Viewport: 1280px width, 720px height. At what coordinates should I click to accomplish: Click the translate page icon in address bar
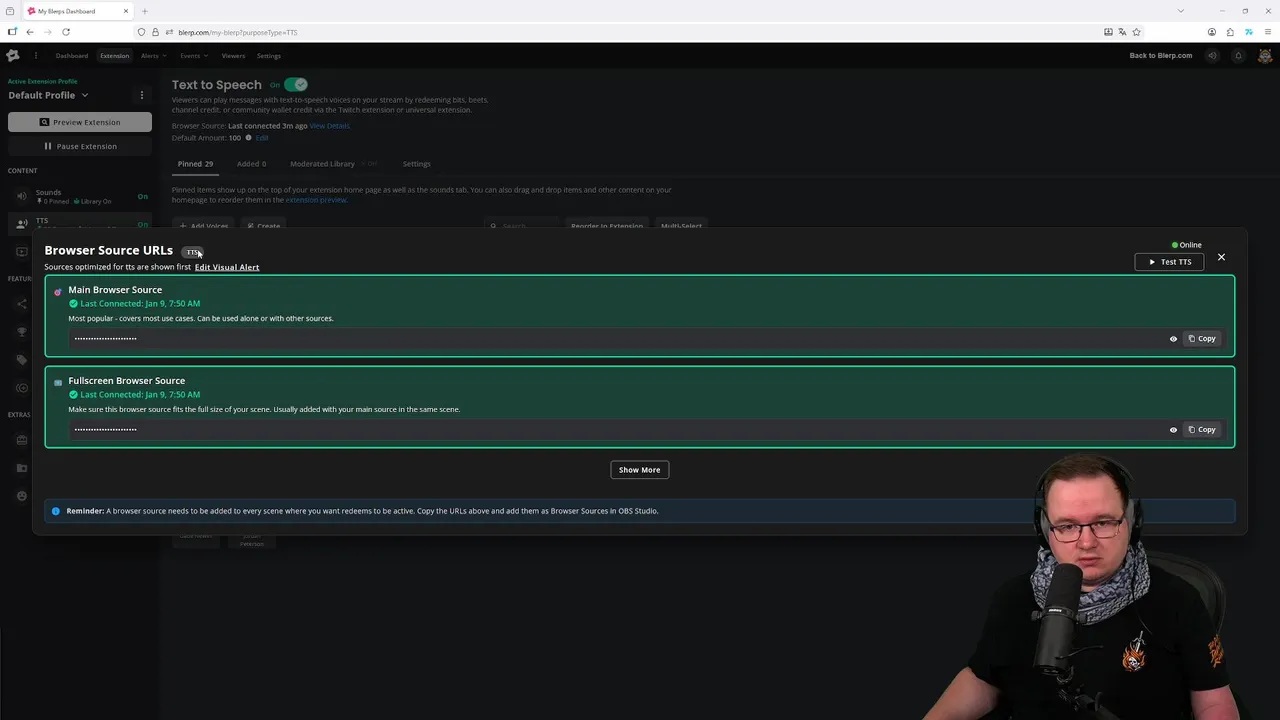point(1122,32)
